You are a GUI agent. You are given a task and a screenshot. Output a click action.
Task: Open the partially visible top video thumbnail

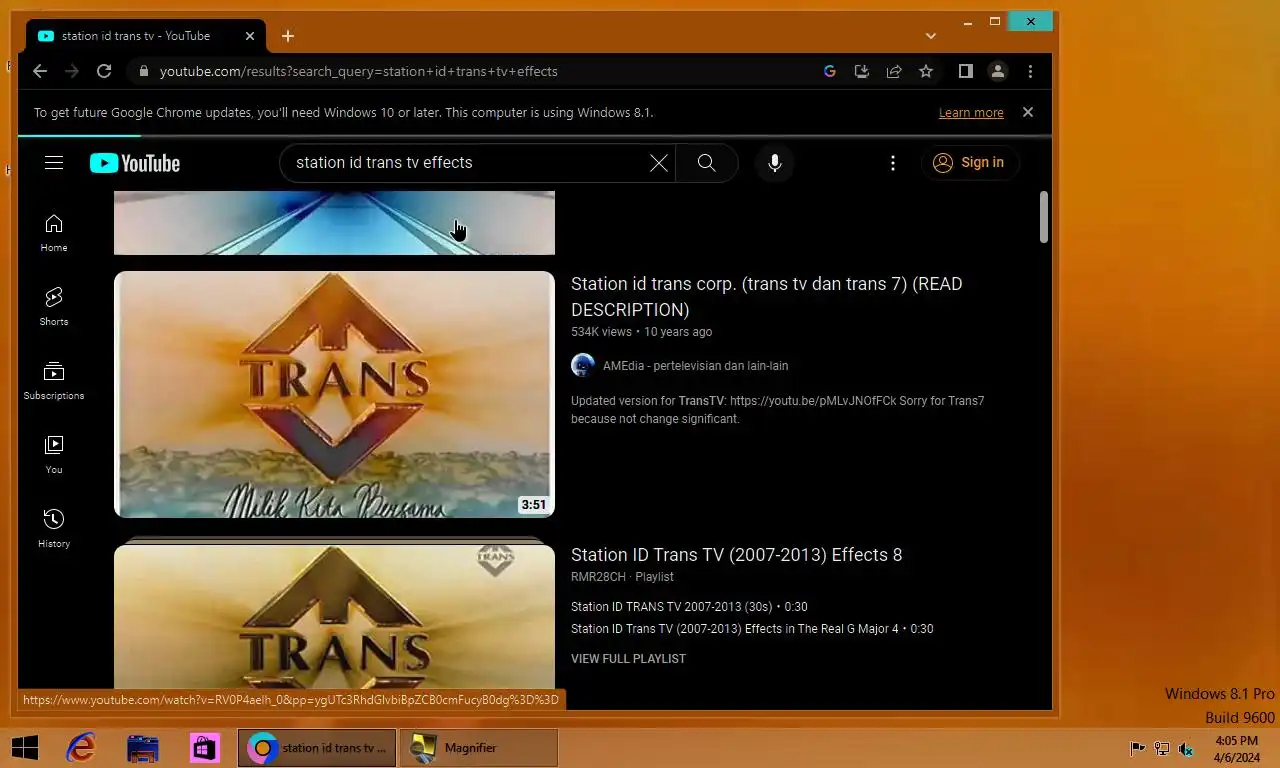[334, 223]
